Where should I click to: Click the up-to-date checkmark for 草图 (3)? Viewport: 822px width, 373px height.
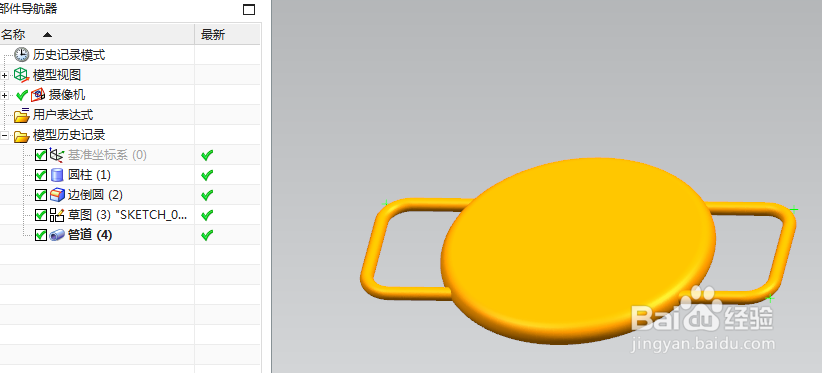[x=207, y=215]
